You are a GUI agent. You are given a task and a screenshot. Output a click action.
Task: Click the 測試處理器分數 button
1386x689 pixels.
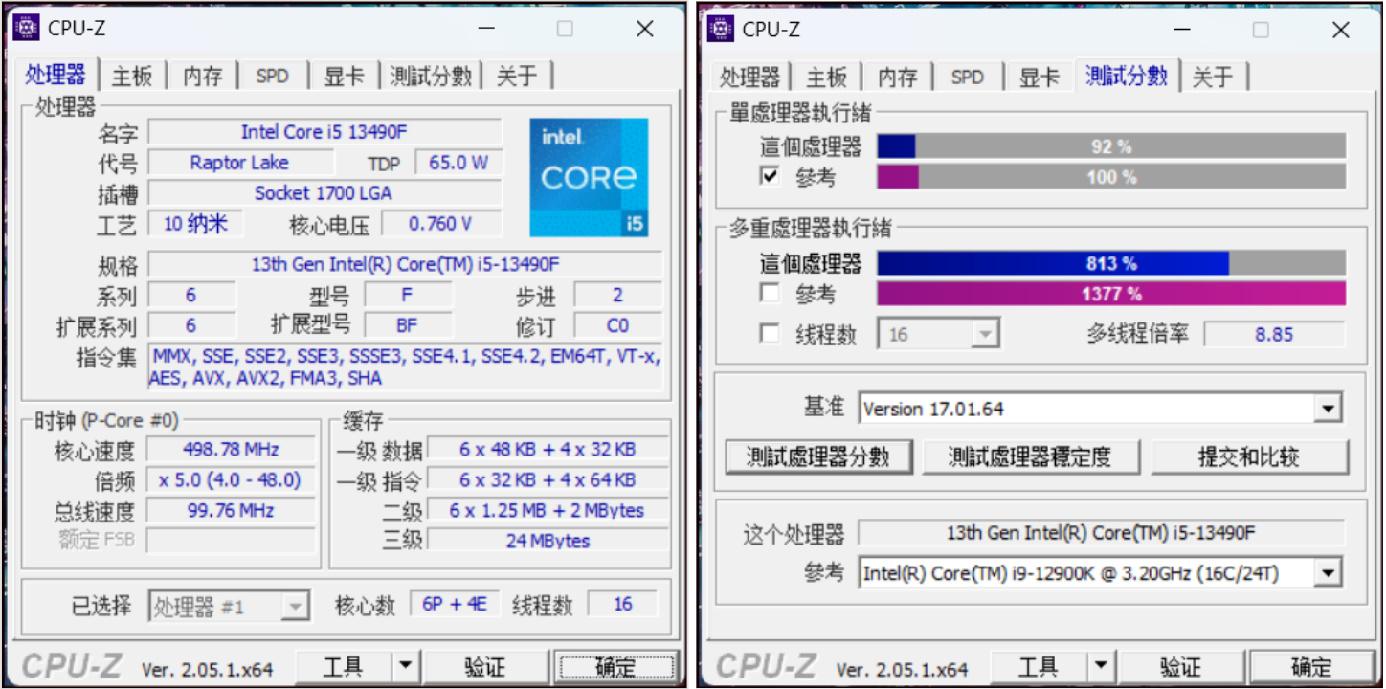[819, 457]
